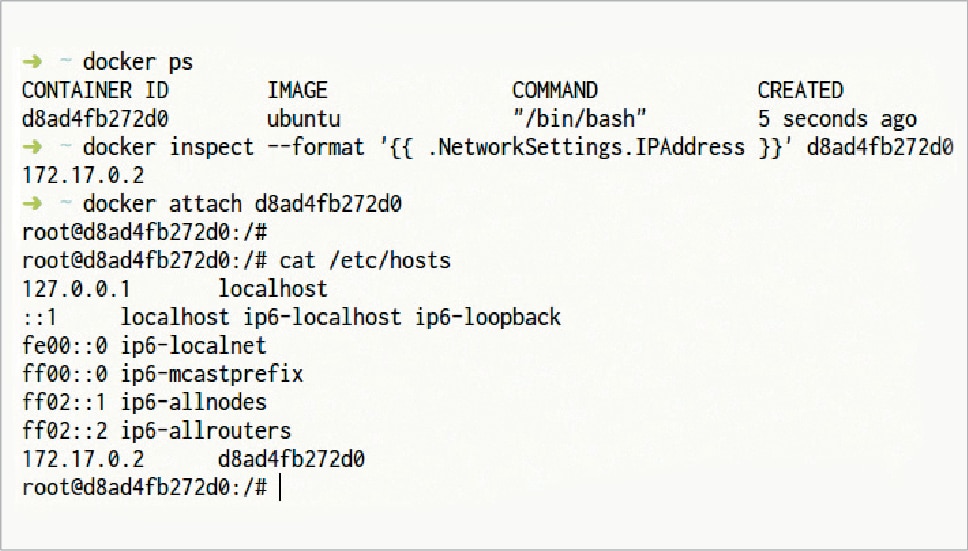Click the CREATED column header

(x=800, y=90)
